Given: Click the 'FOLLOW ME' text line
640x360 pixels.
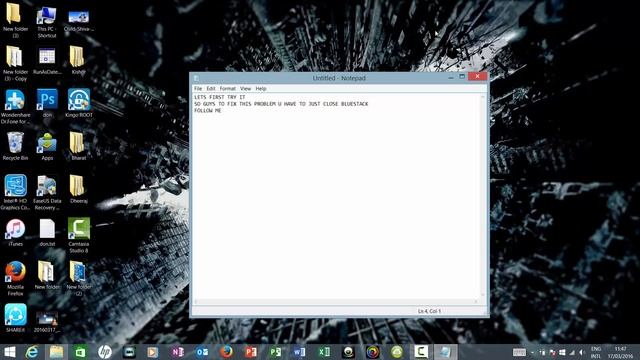Looking at the screenshot, I should click(x=208, y=111).
